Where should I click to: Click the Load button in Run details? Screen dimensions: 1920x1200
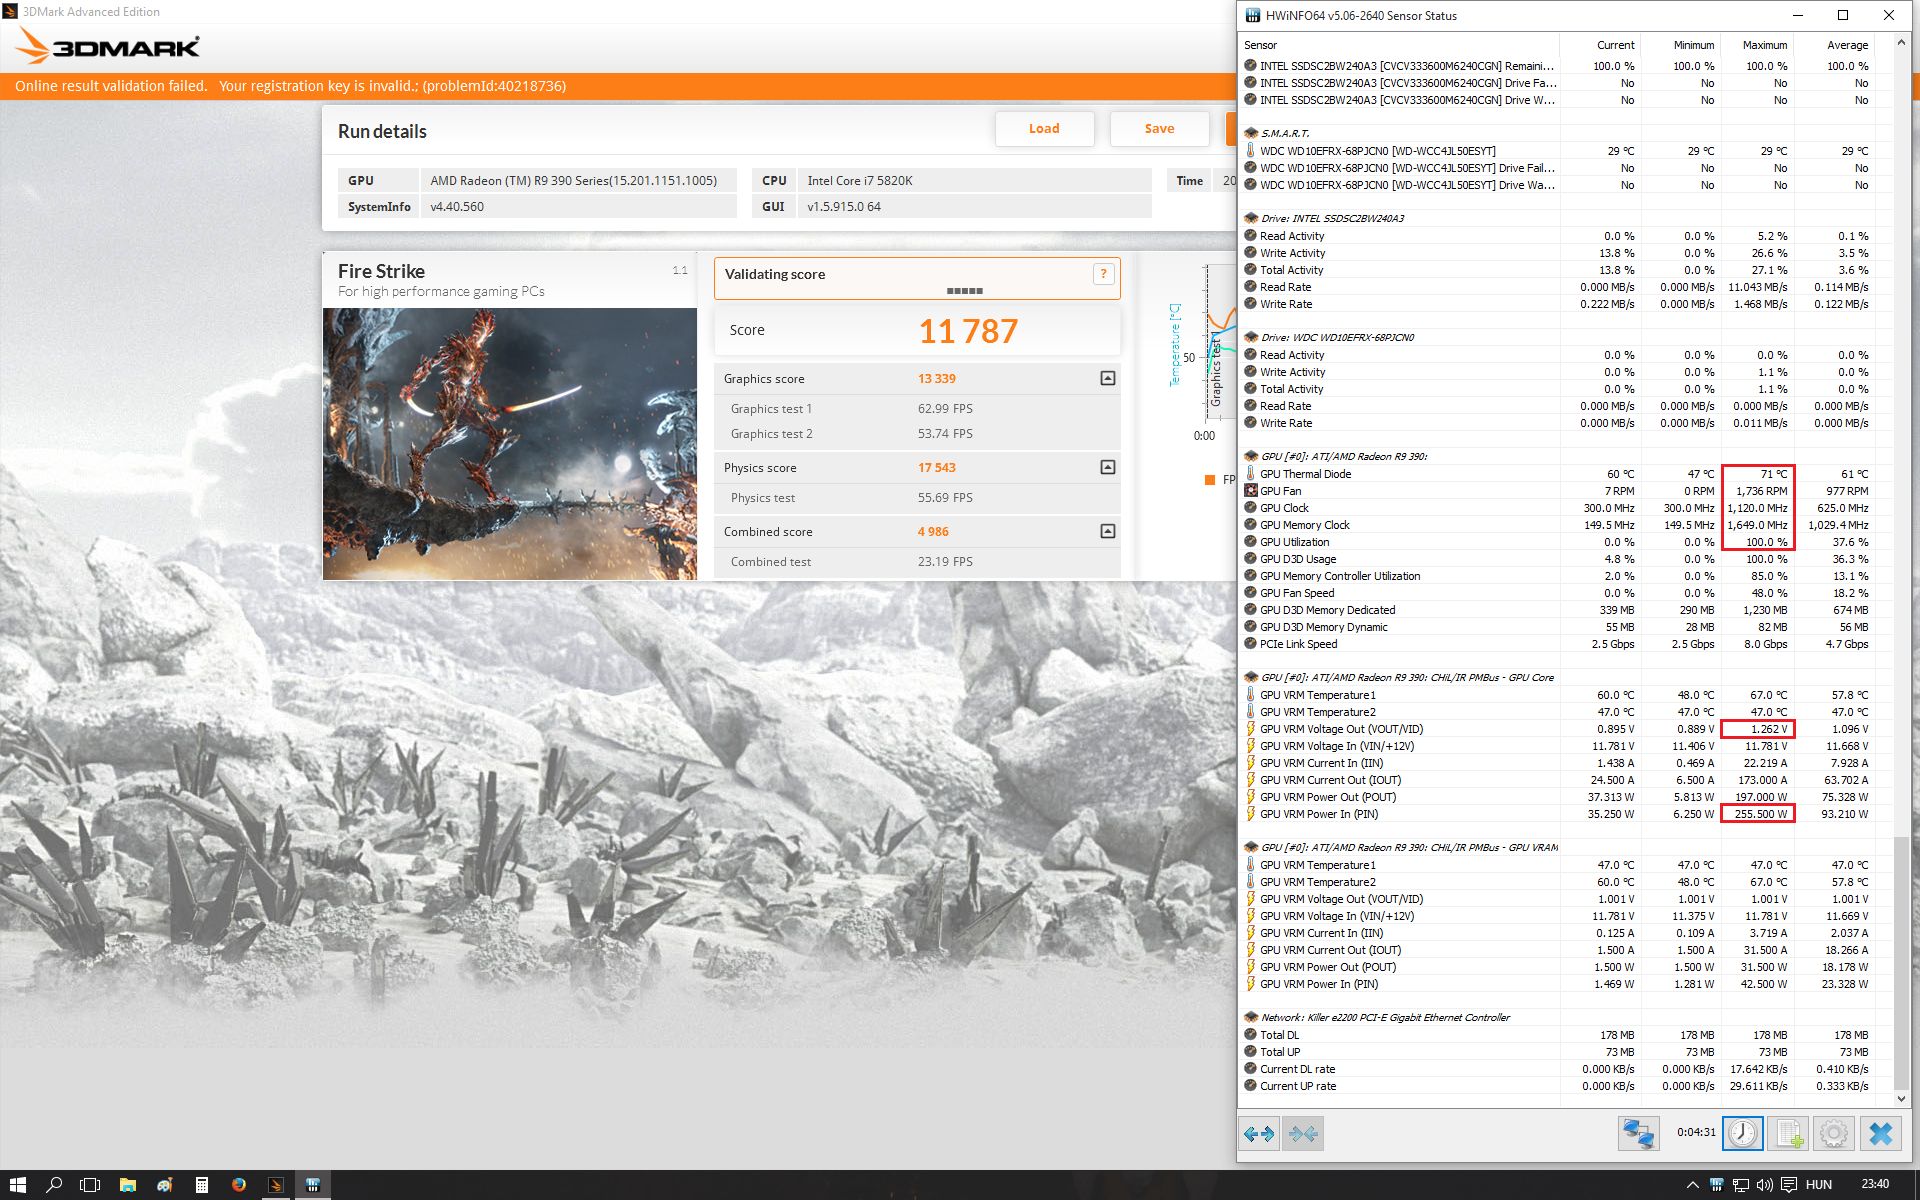(x=1044, y=128)
